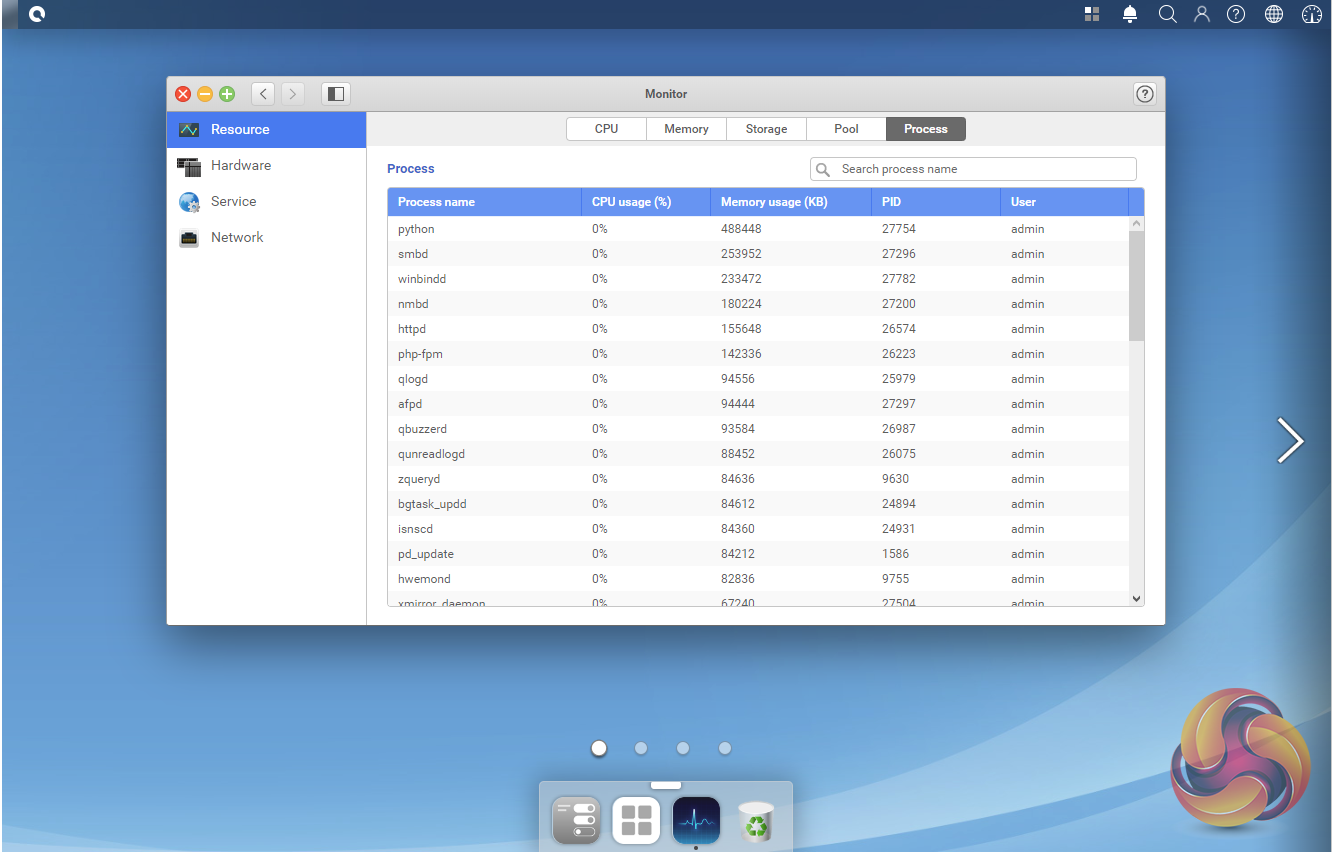Switch to the Memory tab
1334x854 pixels.
[686, 129]
